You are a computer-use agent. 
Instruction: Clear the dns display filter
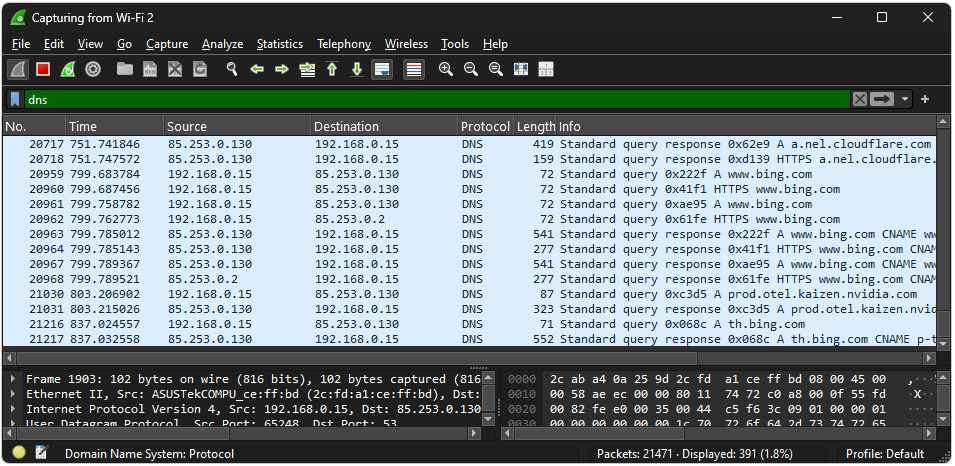860,99
